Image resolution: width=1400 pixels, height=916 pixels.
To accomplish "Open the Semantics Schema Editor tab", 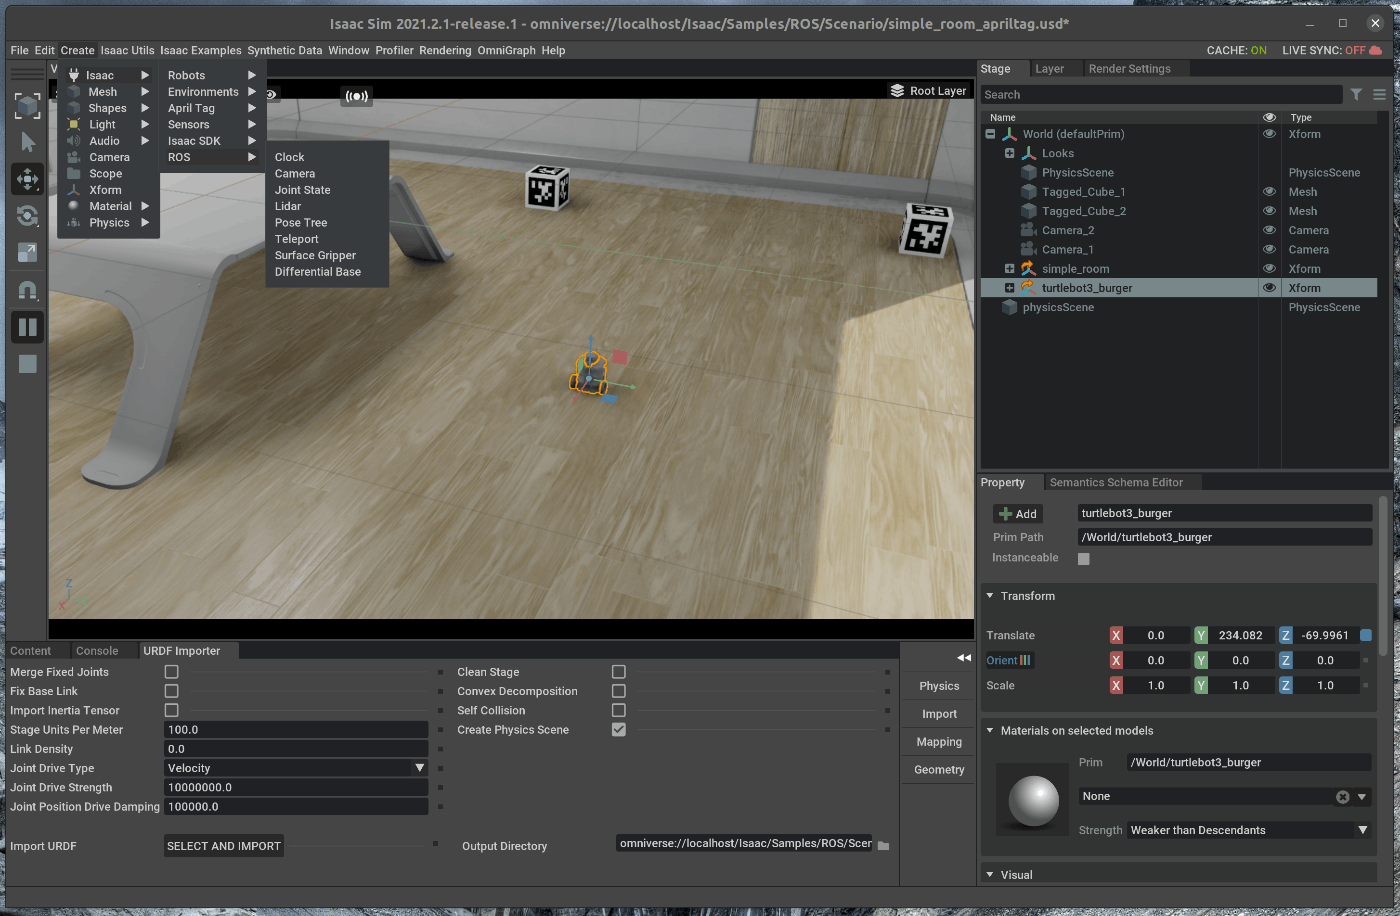I will [x=1116, y=482].
